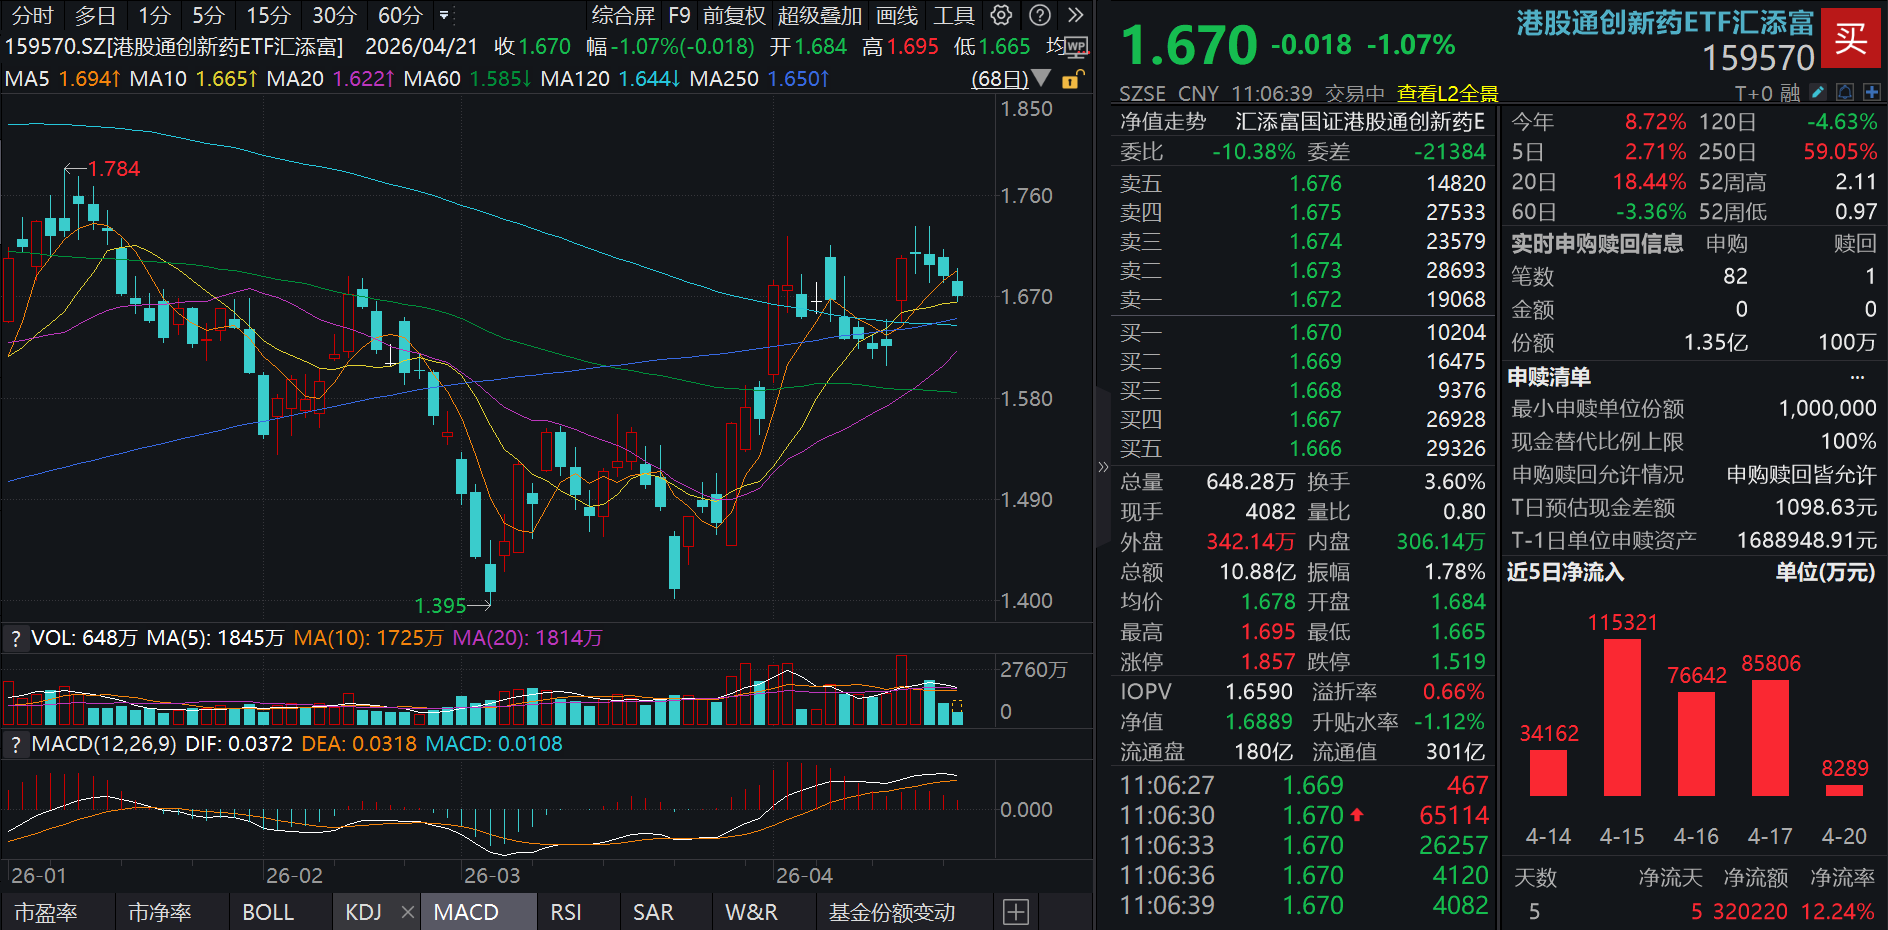Toggle 前复权 price adjustment mode
This screenshot has height=930, width=1888.
click(735, 15)
